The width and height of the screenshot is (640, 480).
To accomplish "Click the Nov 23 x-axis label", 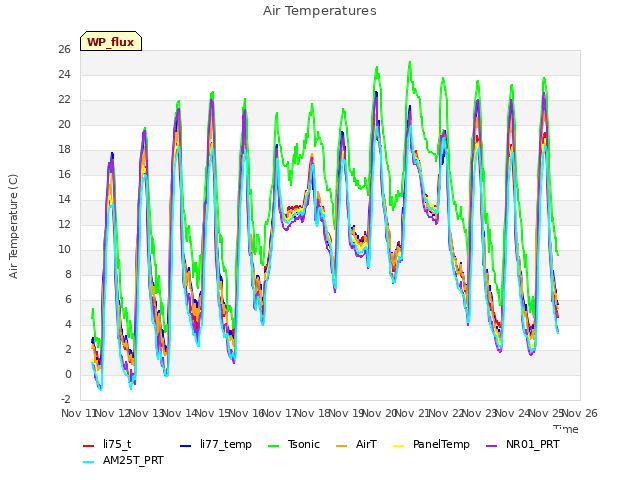I will pos(479,413).
